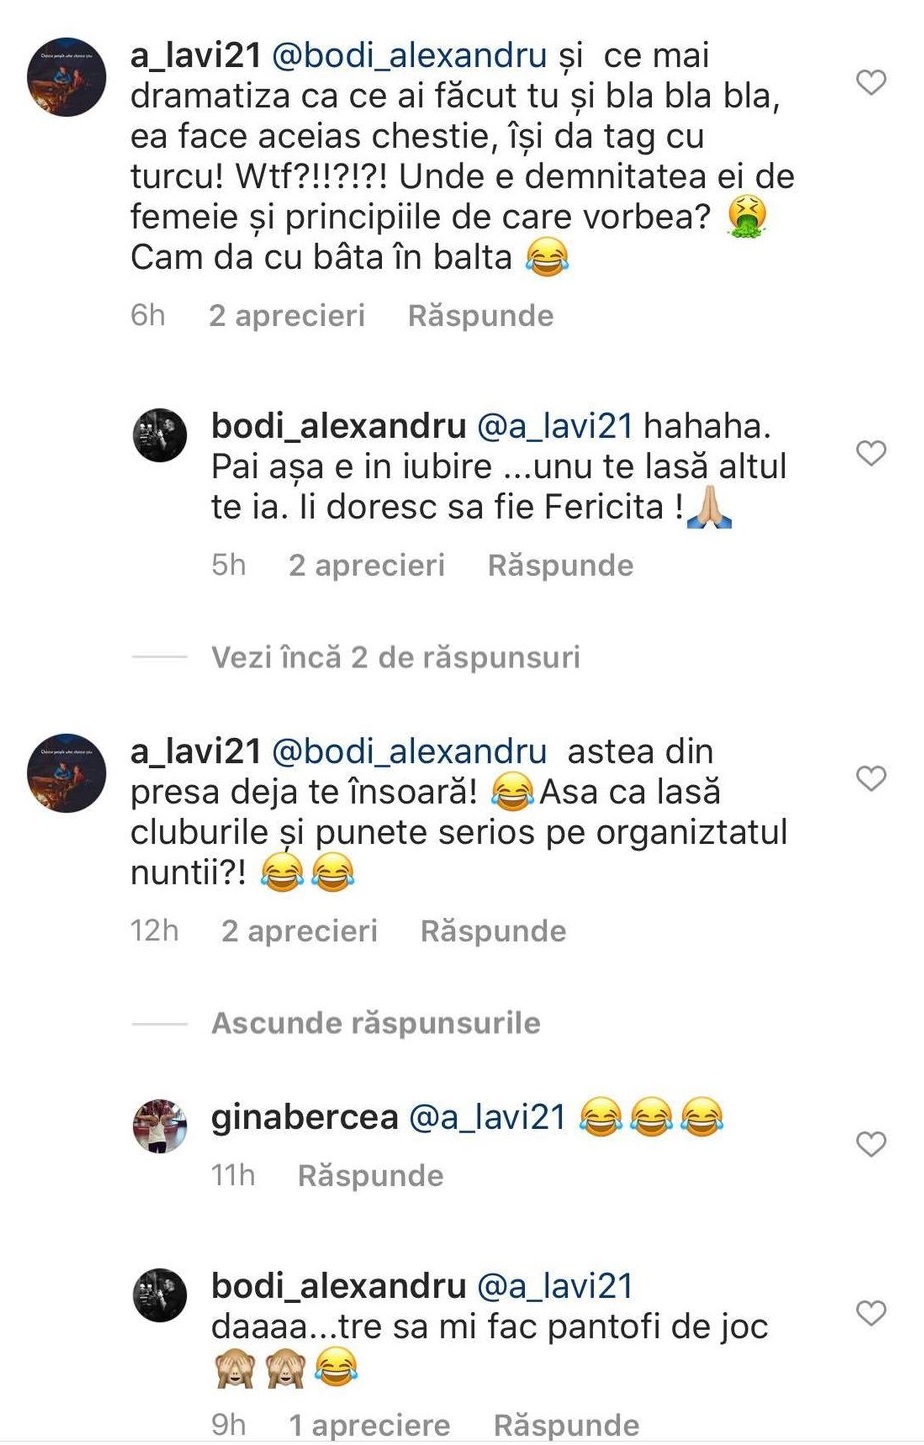
Task: Open a_lavi21's profile picture on first comment
Action: (66, 77)
